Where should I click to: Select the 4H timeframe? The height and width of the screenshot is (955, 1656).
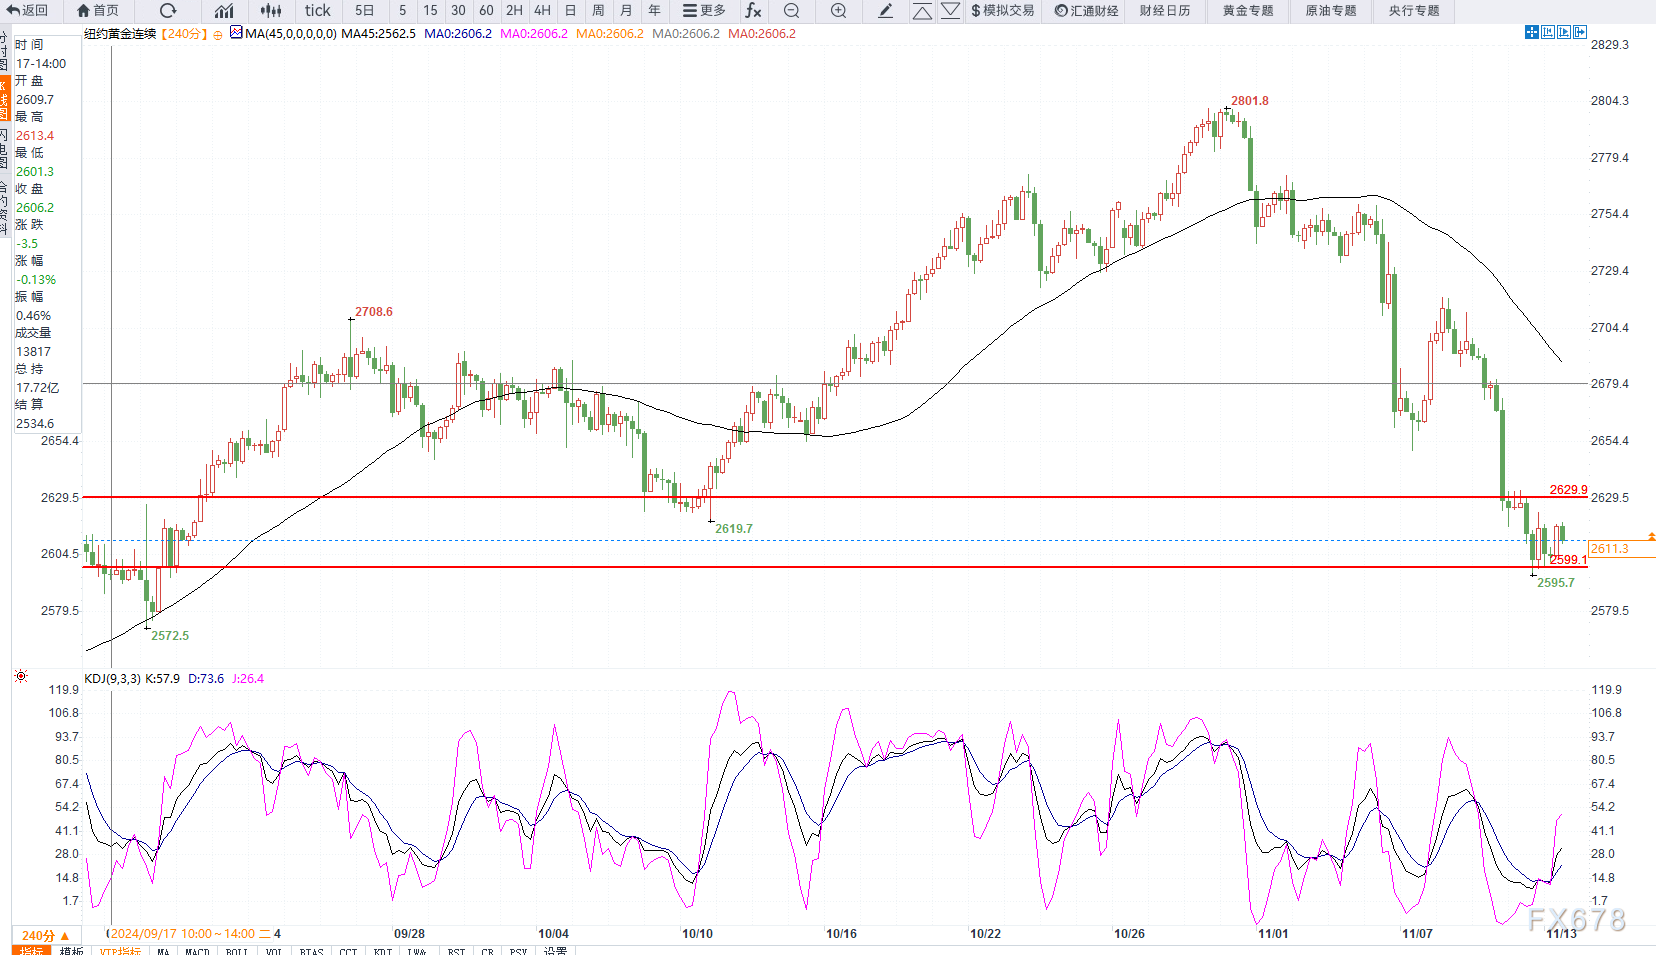(542, 11)
